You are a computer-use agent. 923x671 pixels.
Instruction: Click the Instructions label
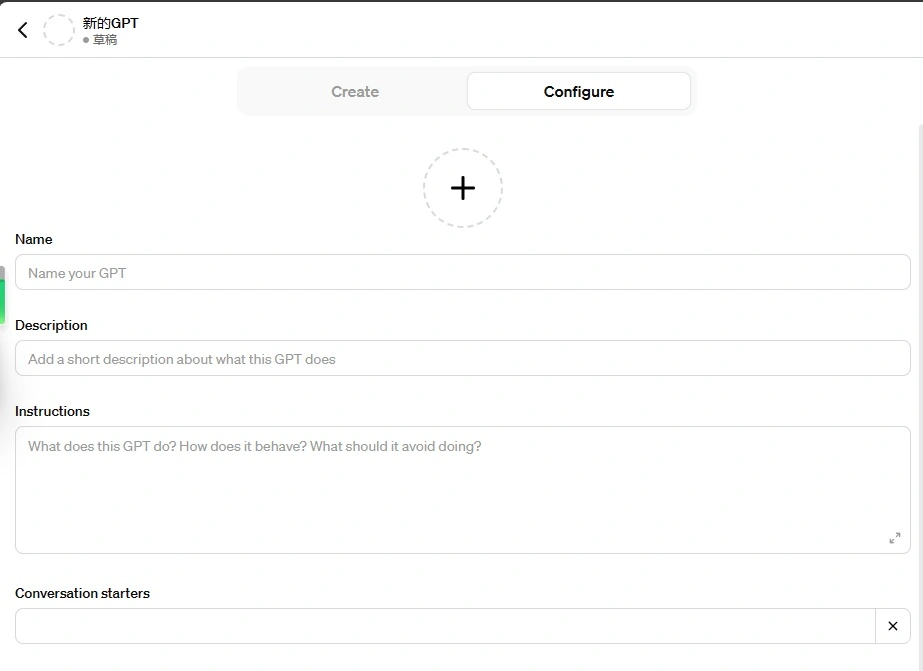tap(52, 411)
